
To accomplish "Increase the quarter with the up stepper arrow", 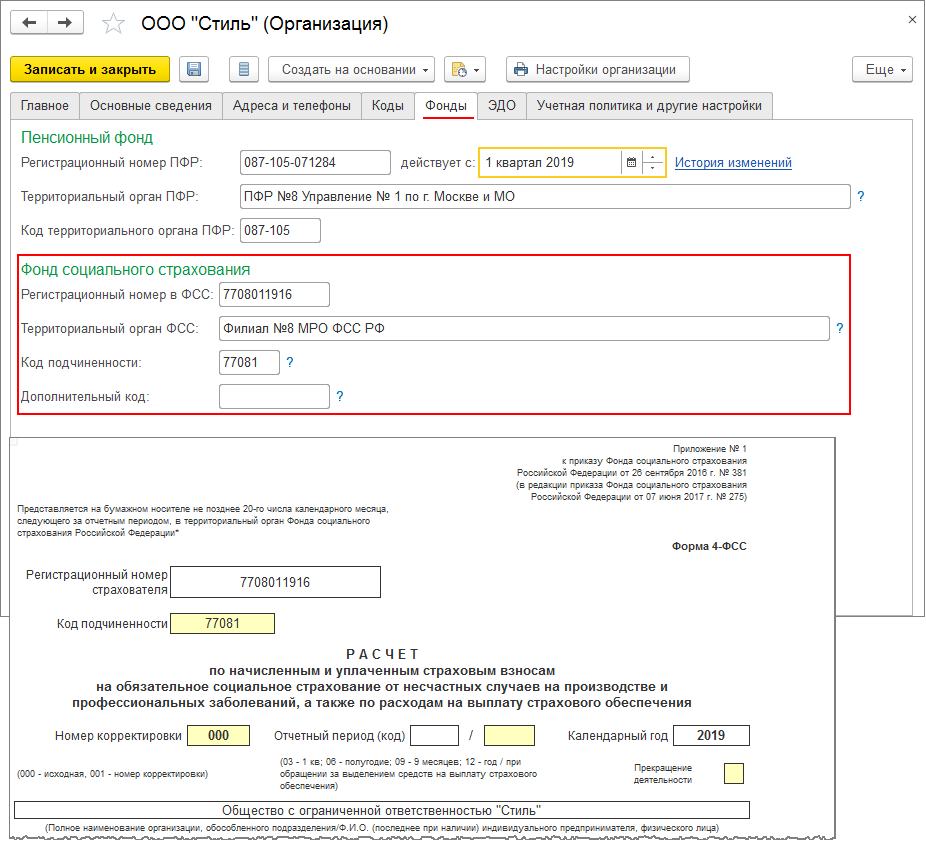I will click(x=653, y=157).
